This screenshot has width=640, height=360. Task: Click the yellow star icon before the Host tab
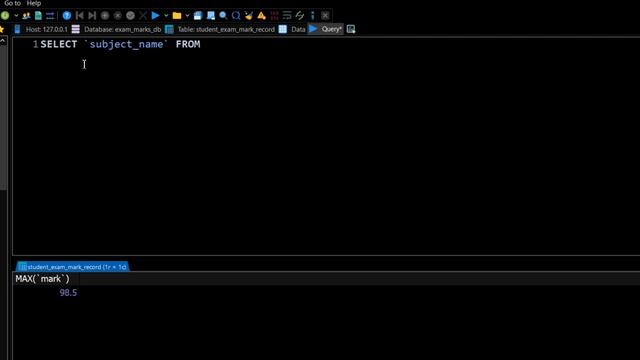[x=2, y=29]
